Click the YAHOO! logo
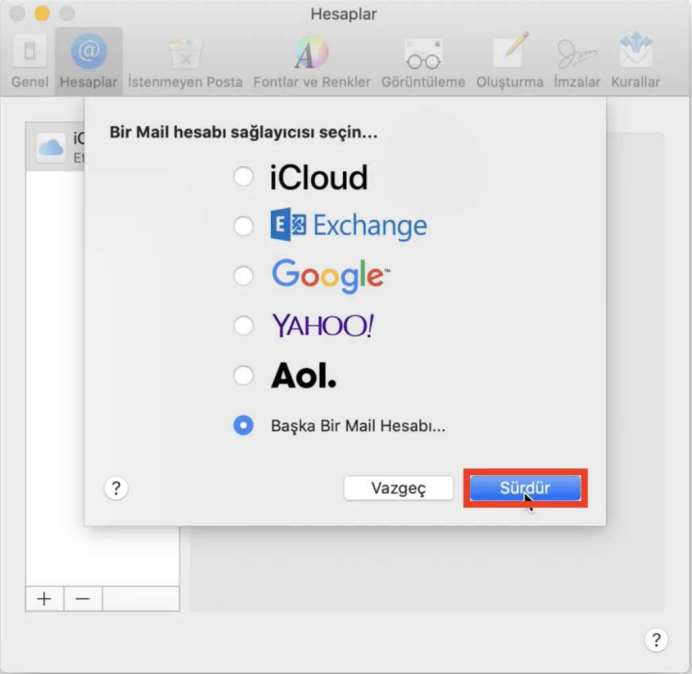The image size is (692, 674). (323, 326)
